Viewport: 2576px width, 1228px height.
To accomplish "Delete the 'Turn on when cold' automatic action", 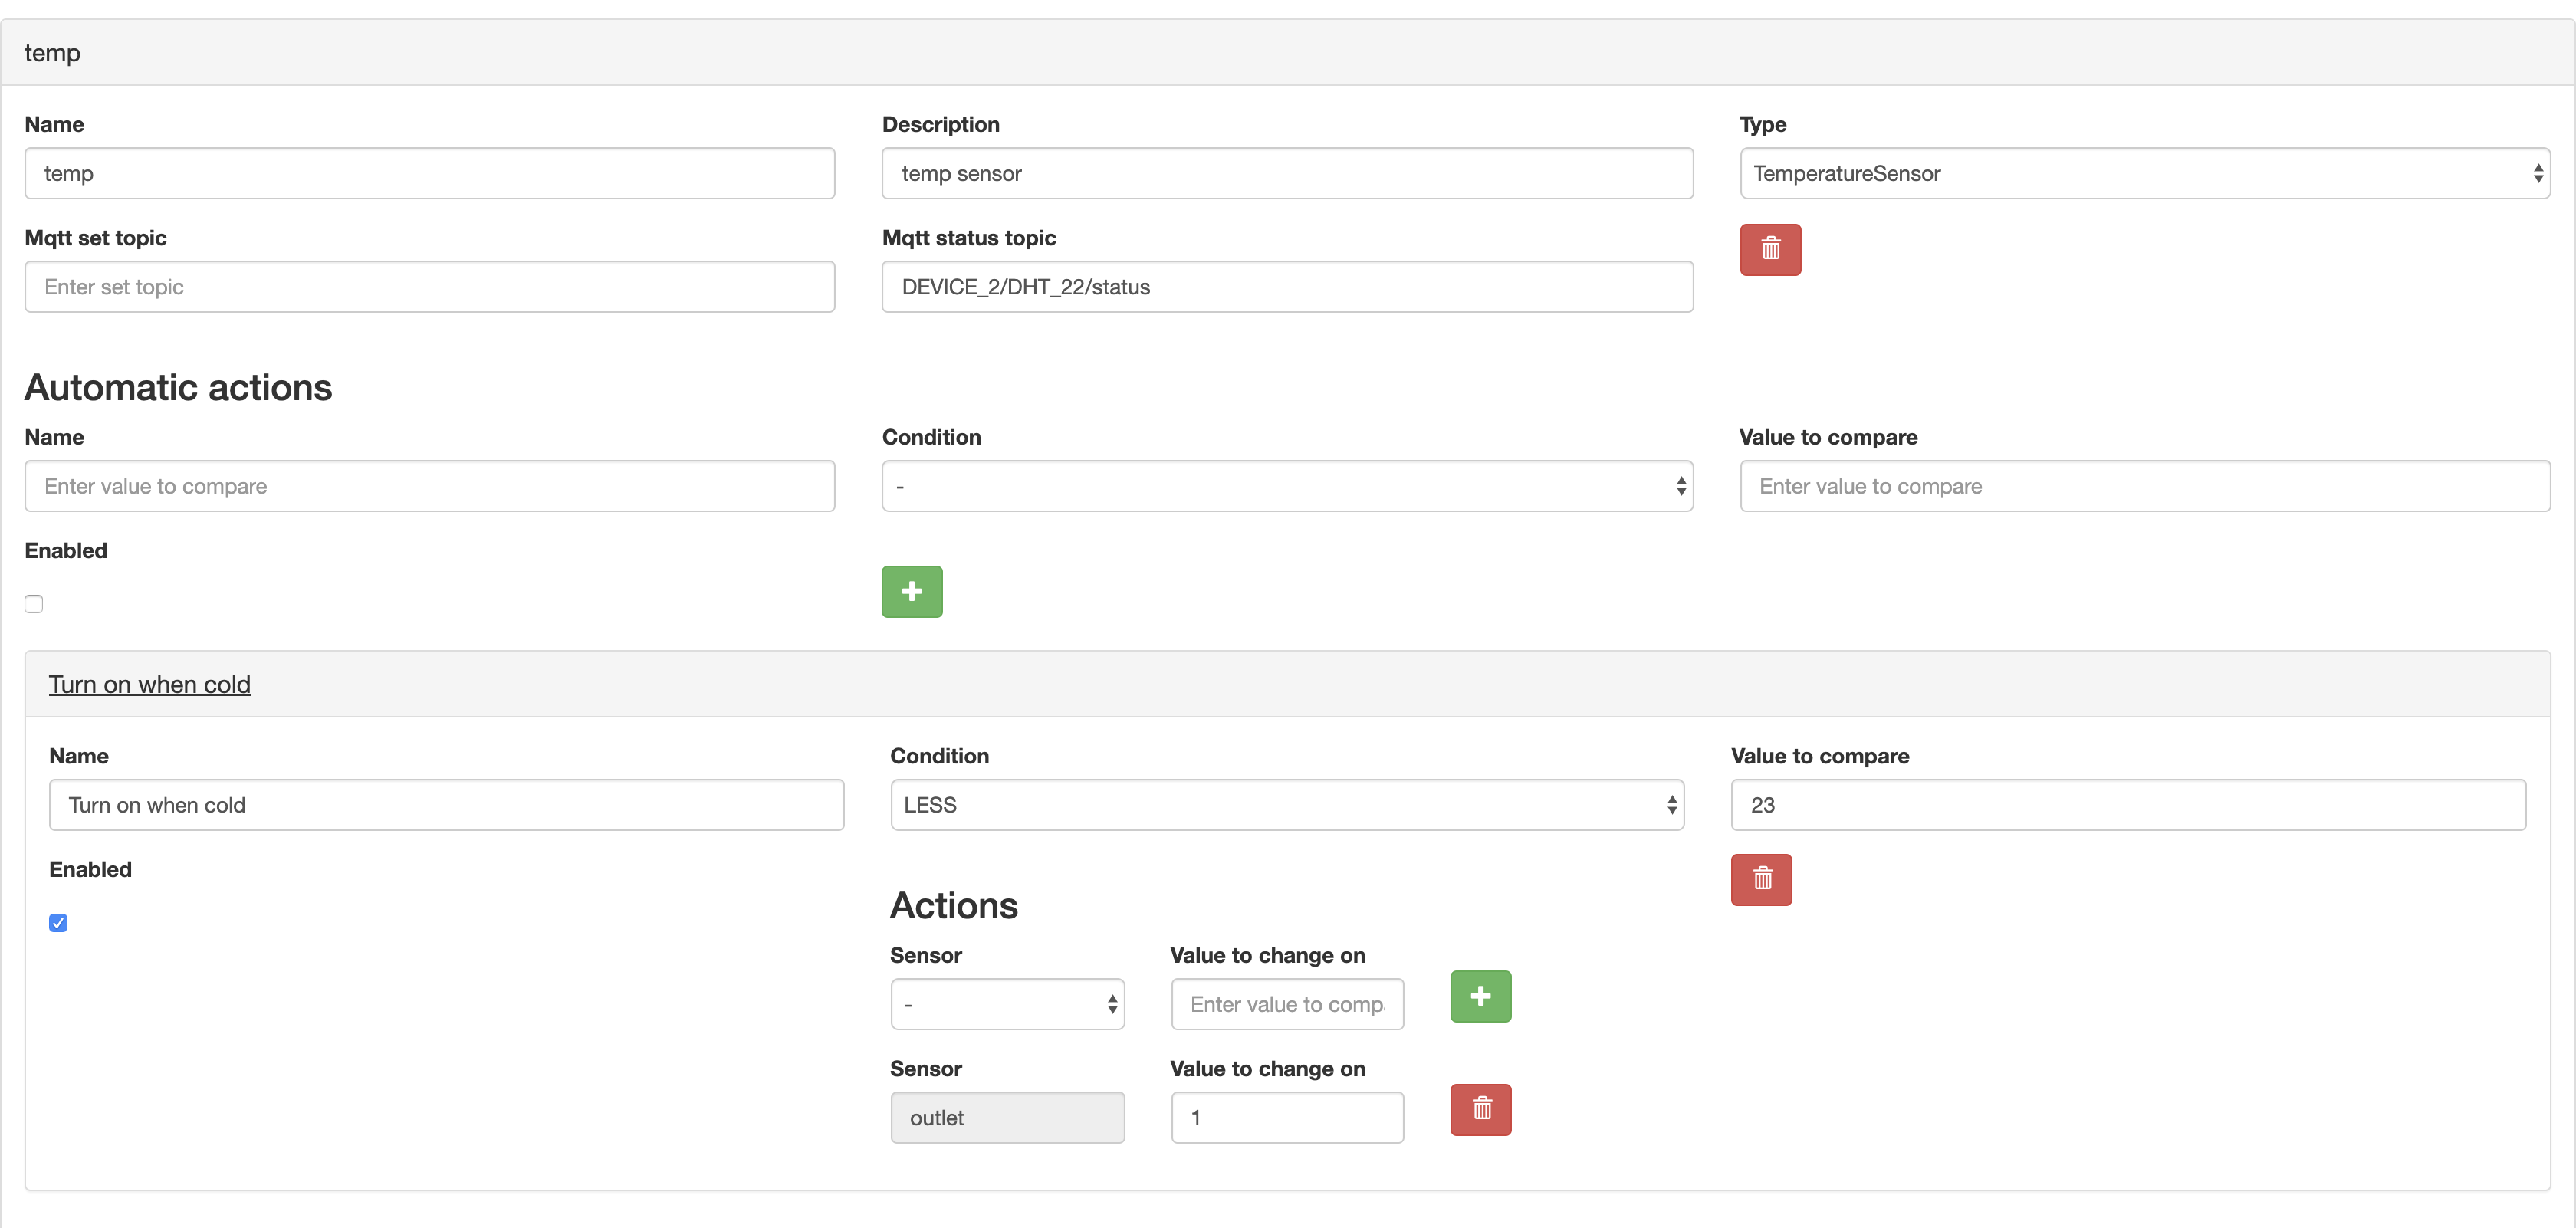I will click(1761, 879).
